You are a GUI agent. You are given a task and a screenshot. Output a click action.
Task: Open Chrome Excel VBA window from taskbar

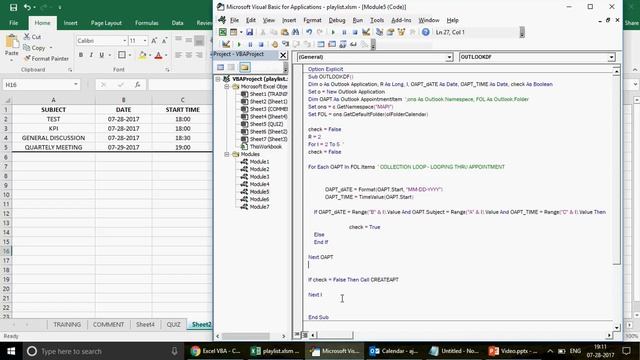(216, 351)
